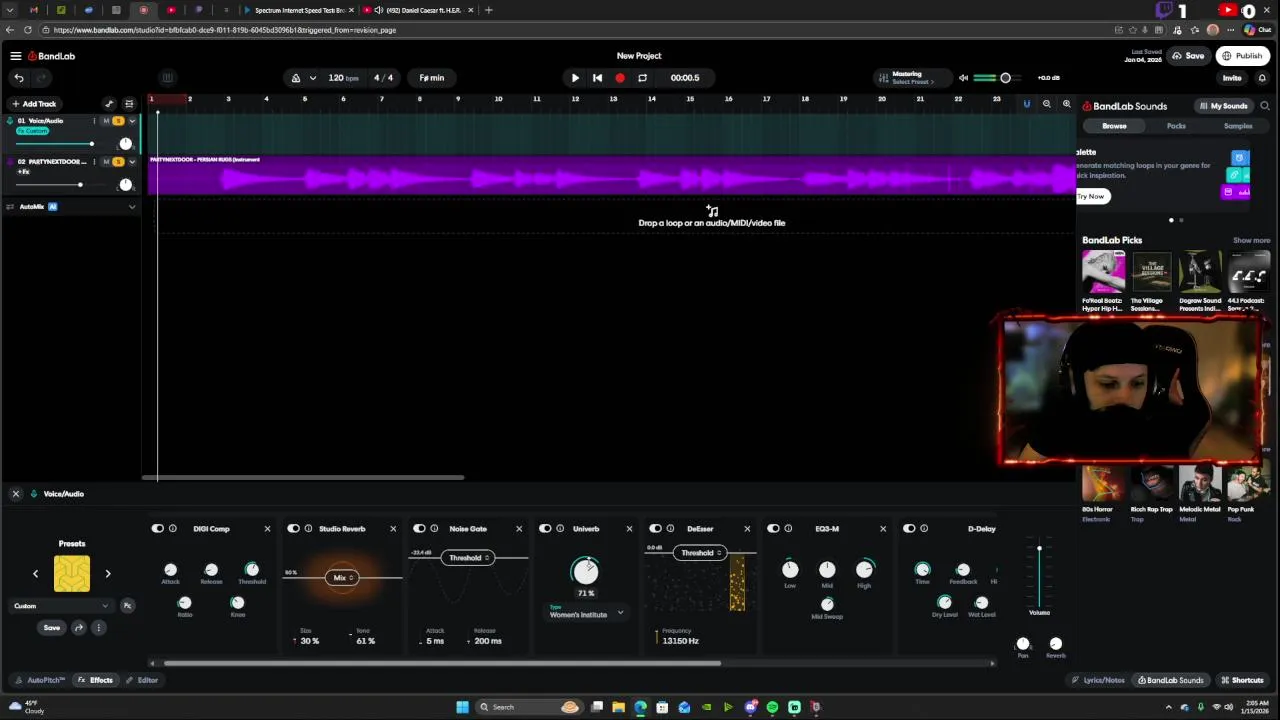The width and height of the screenshot is (1280, 720).
Task: Close the Voice/Audio effects panel
Action: [x=15, y=494]
